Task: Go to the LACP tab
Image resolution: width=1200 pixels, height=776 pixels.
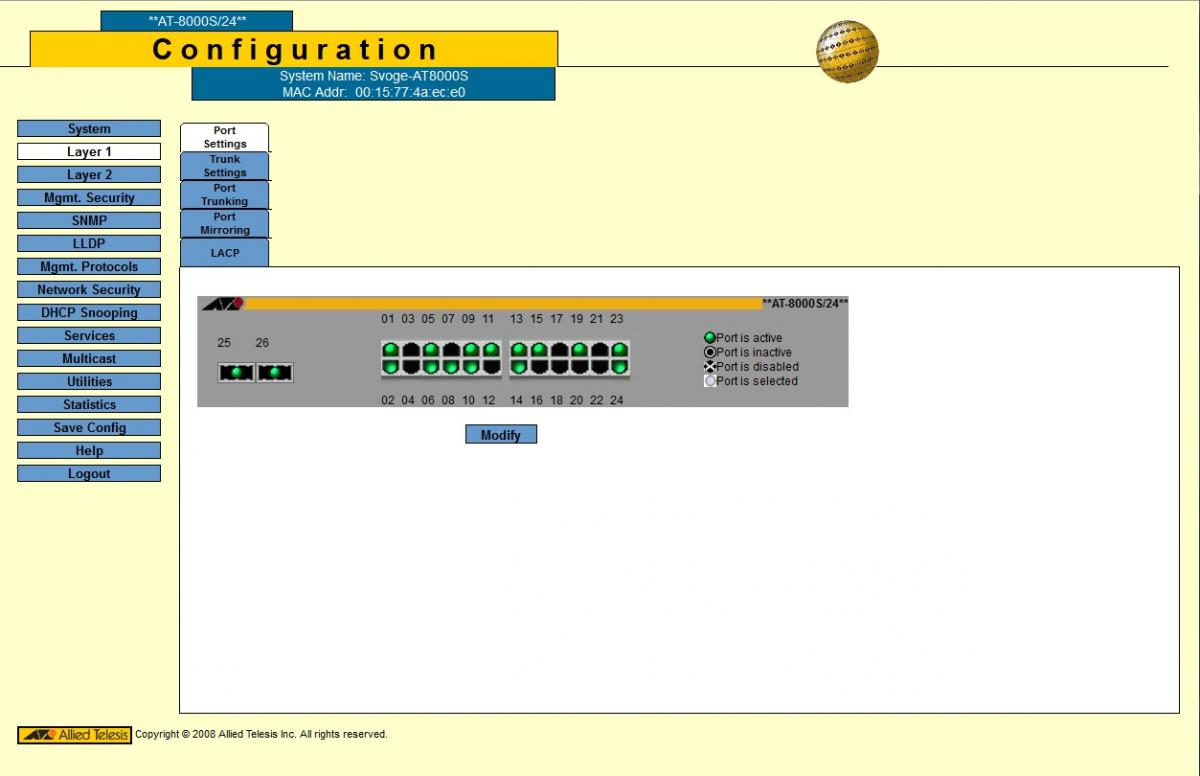Action: pos(225,253)
